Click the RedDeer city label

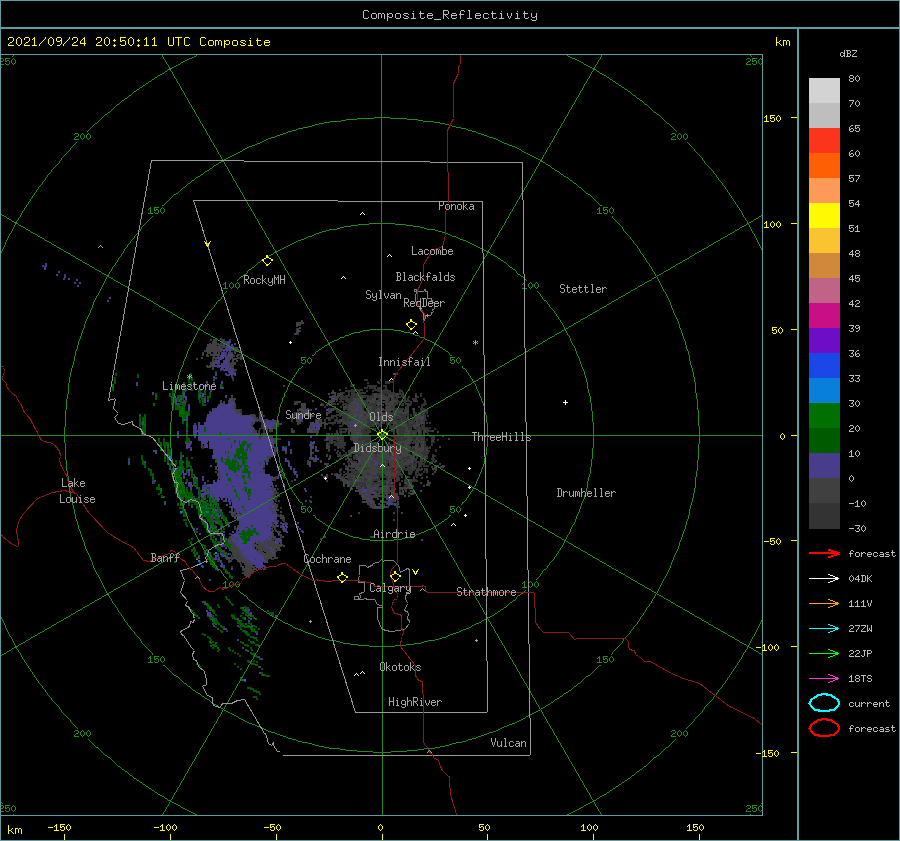(424, 303)
